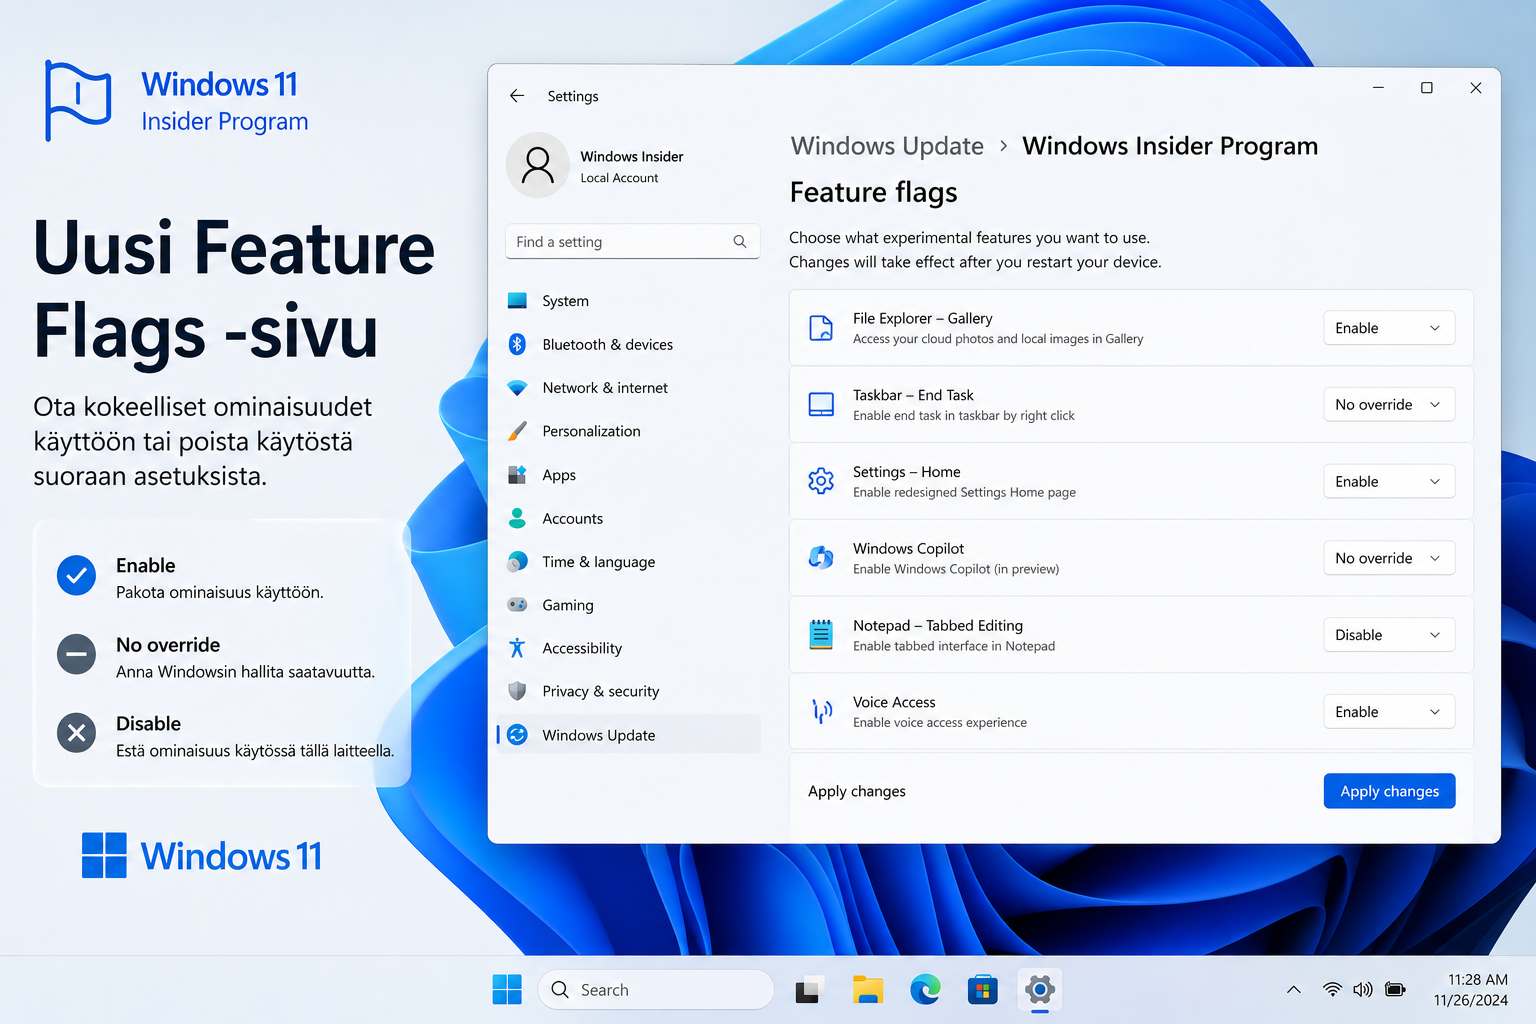Open the Start menu from taskbar

click(507, 989)
